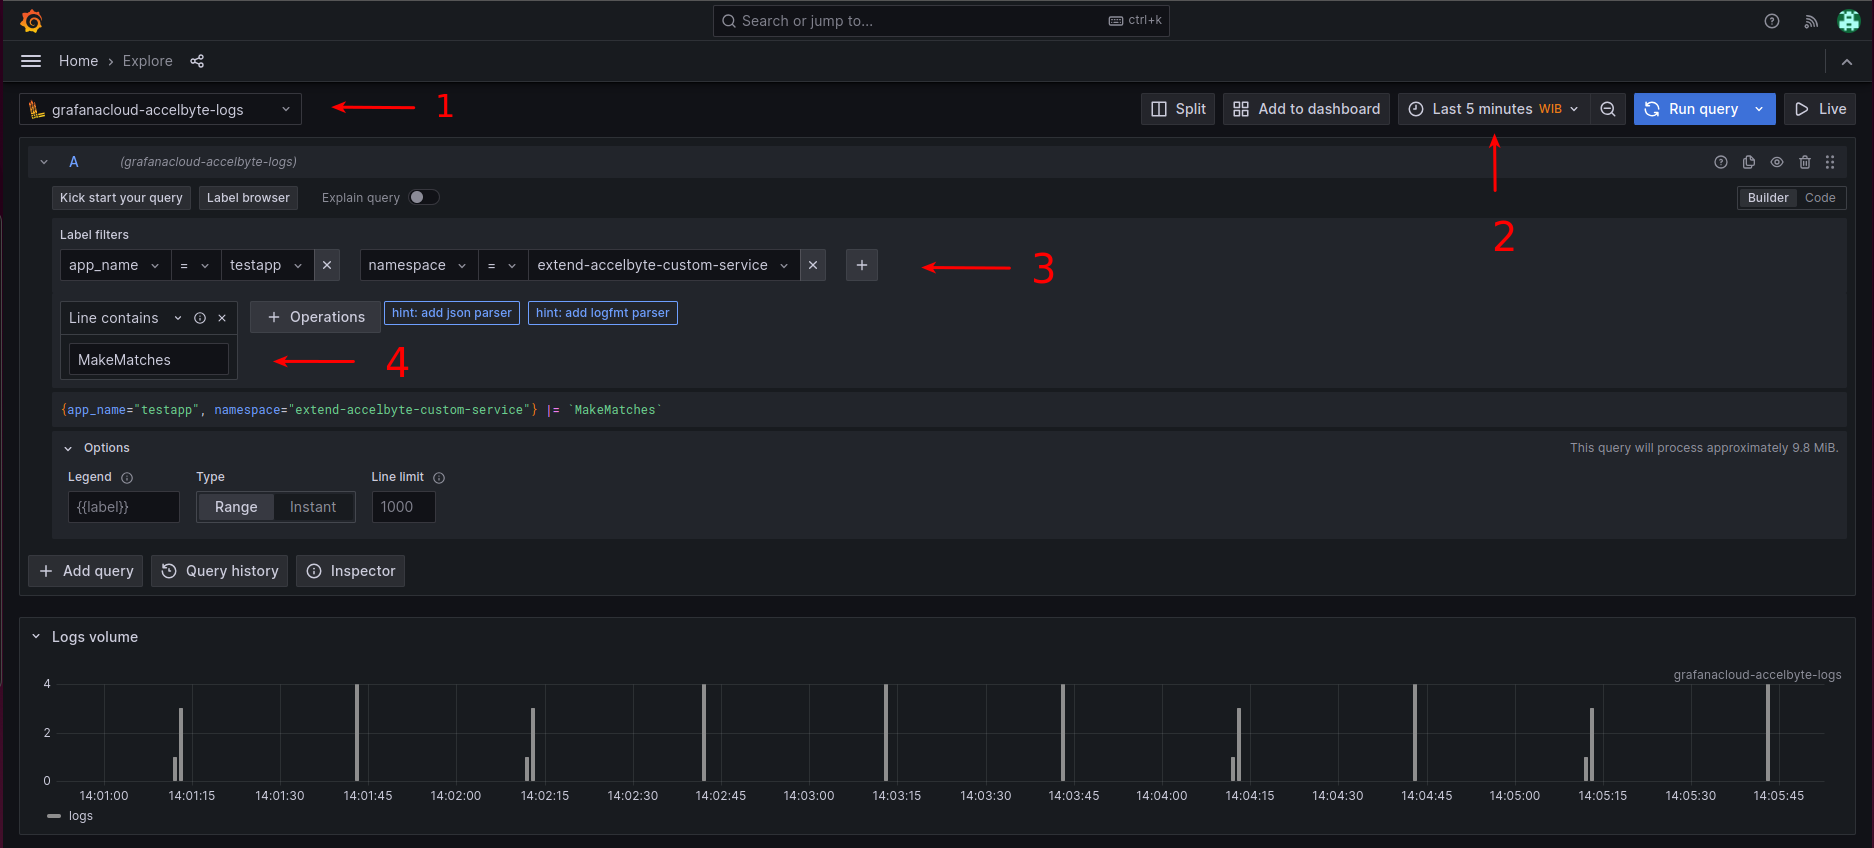The width and height of the screenshot is (1874, 848).
Task: Click the MakeMatches line filter field
Action: coord(148,360)
